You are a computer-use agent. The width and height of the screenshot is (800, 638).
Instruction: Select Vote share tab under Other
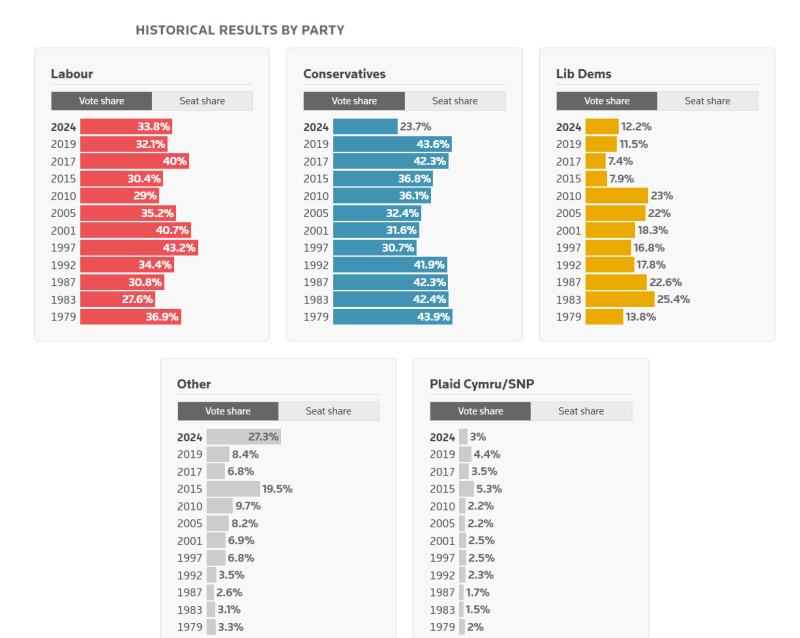228,411
